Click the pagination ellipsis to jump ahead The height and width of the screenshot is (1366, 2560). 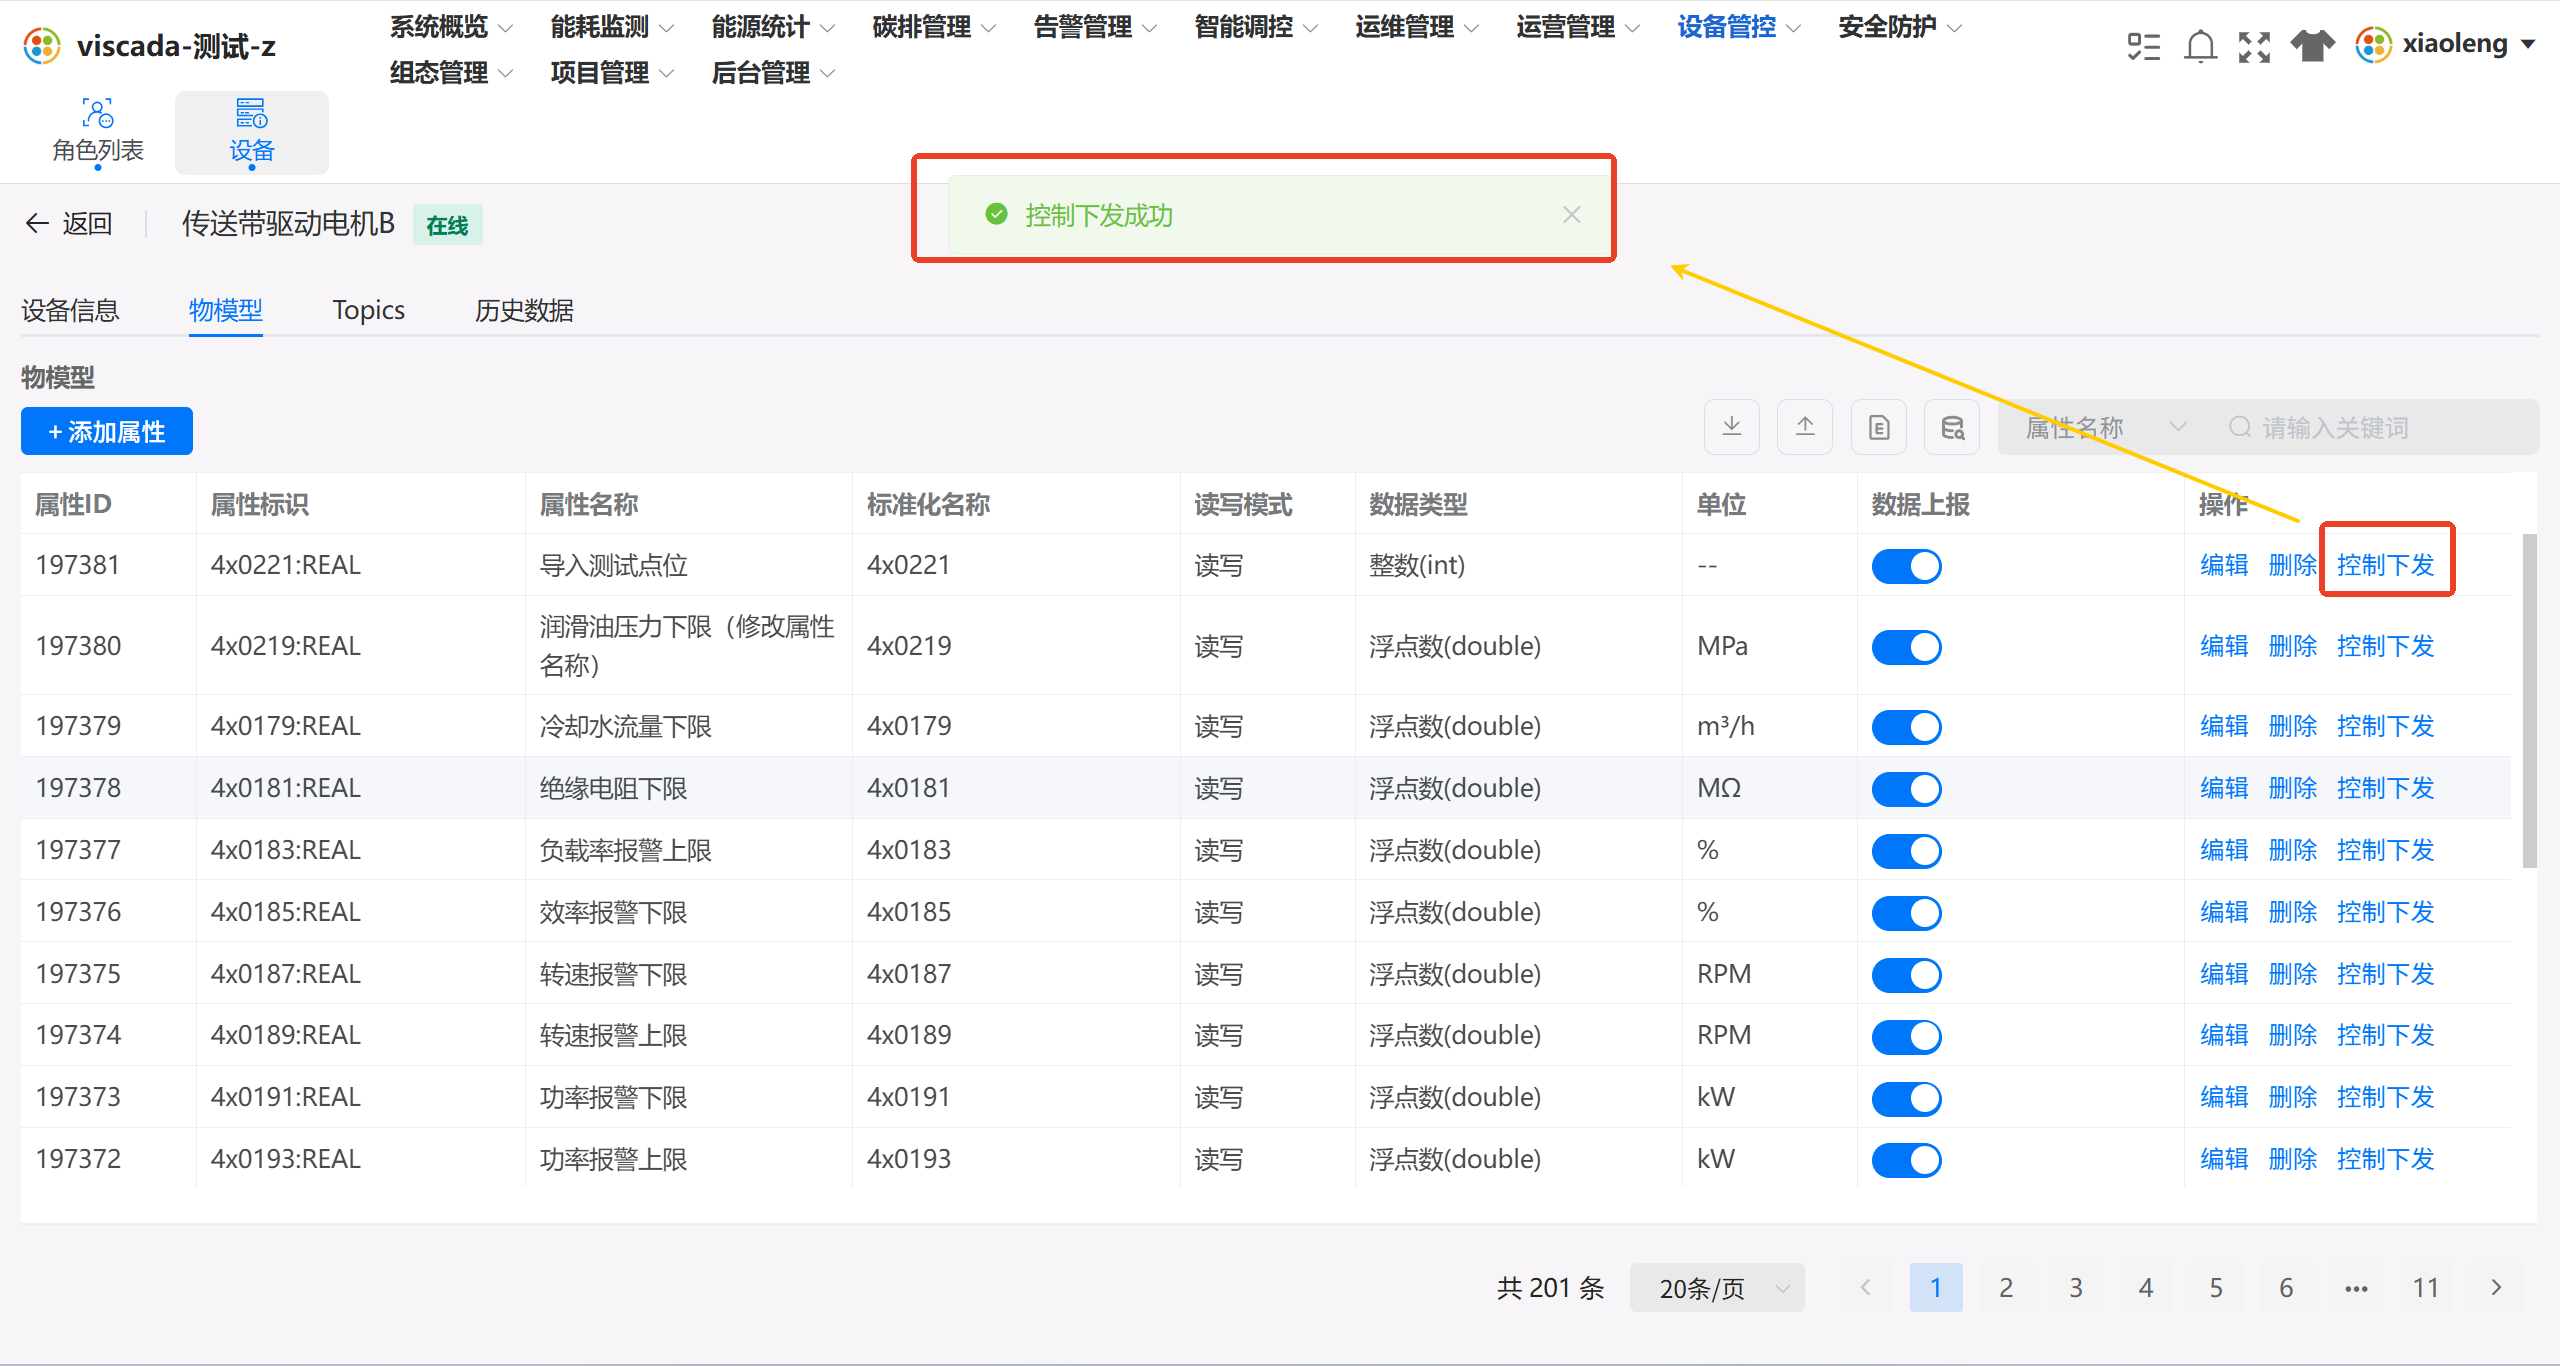coord(2356,1288)
